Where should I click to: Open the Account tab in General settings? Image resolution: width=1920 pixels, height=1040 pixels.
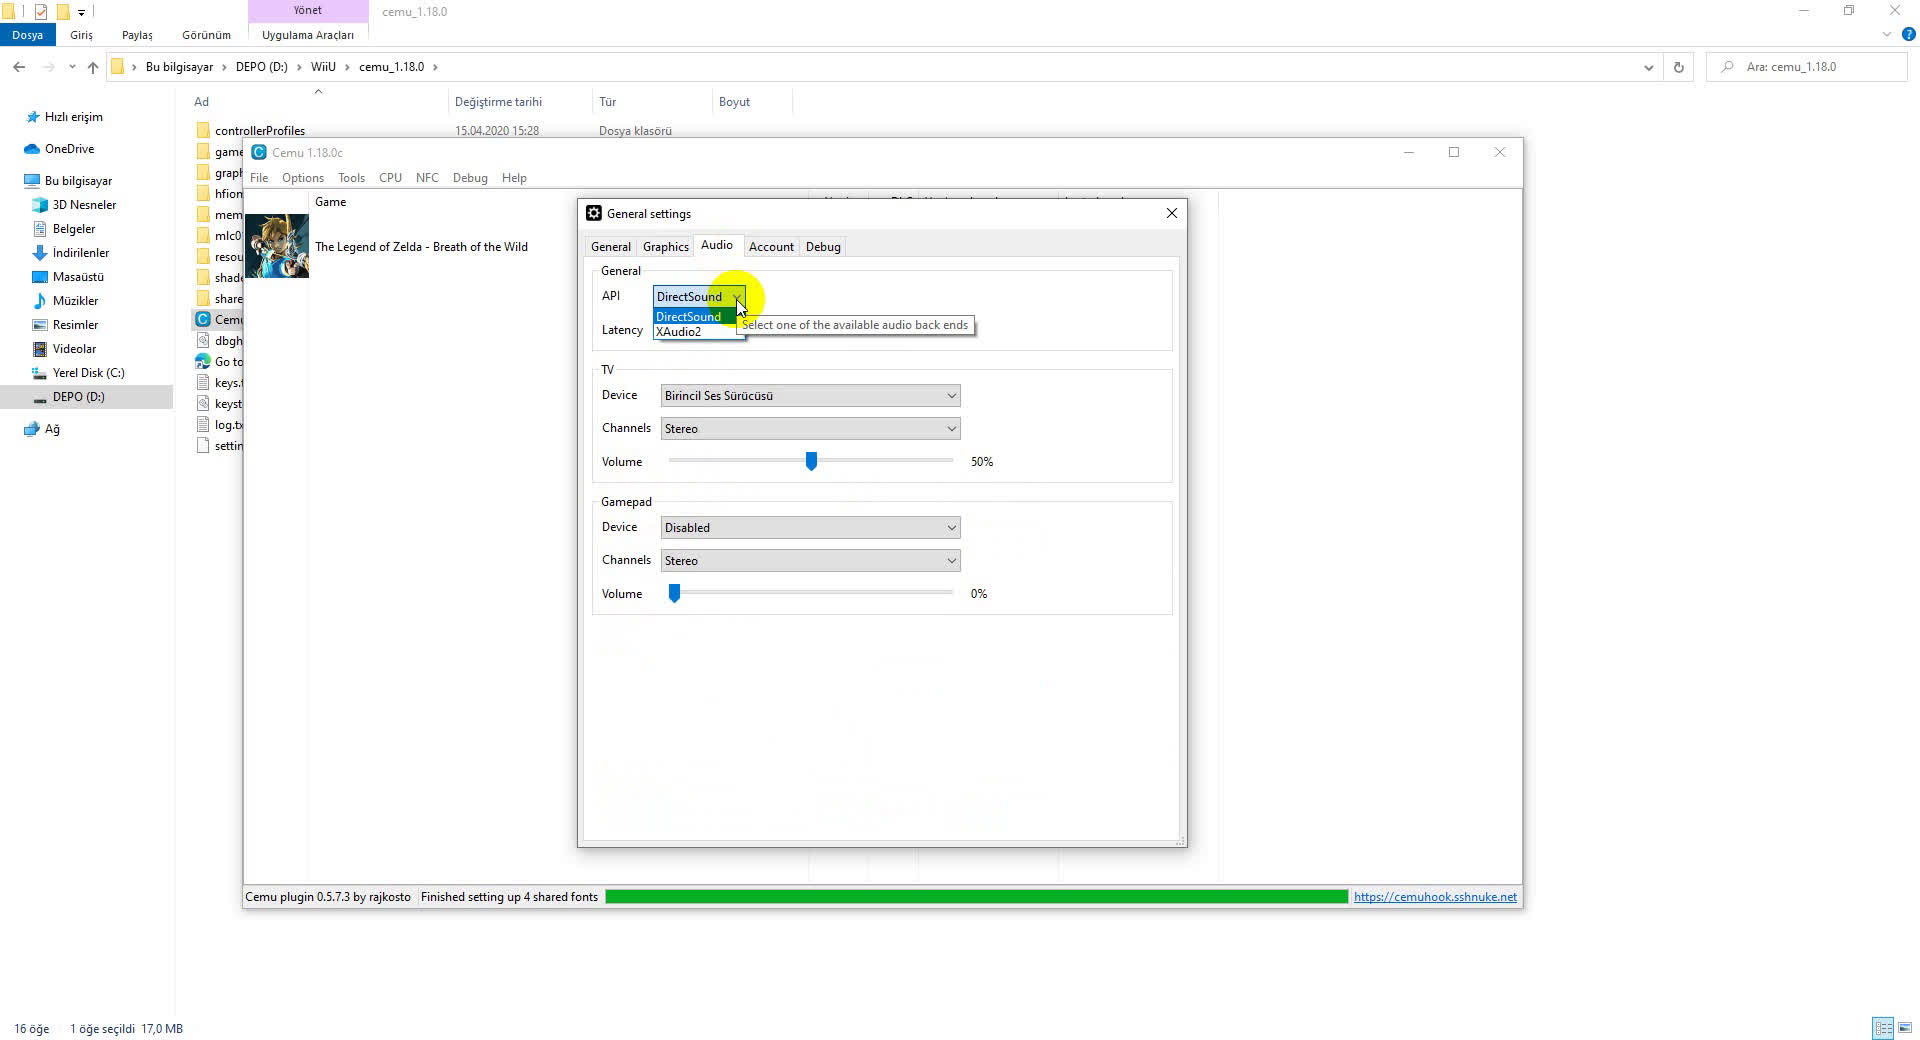coord(770,247)
